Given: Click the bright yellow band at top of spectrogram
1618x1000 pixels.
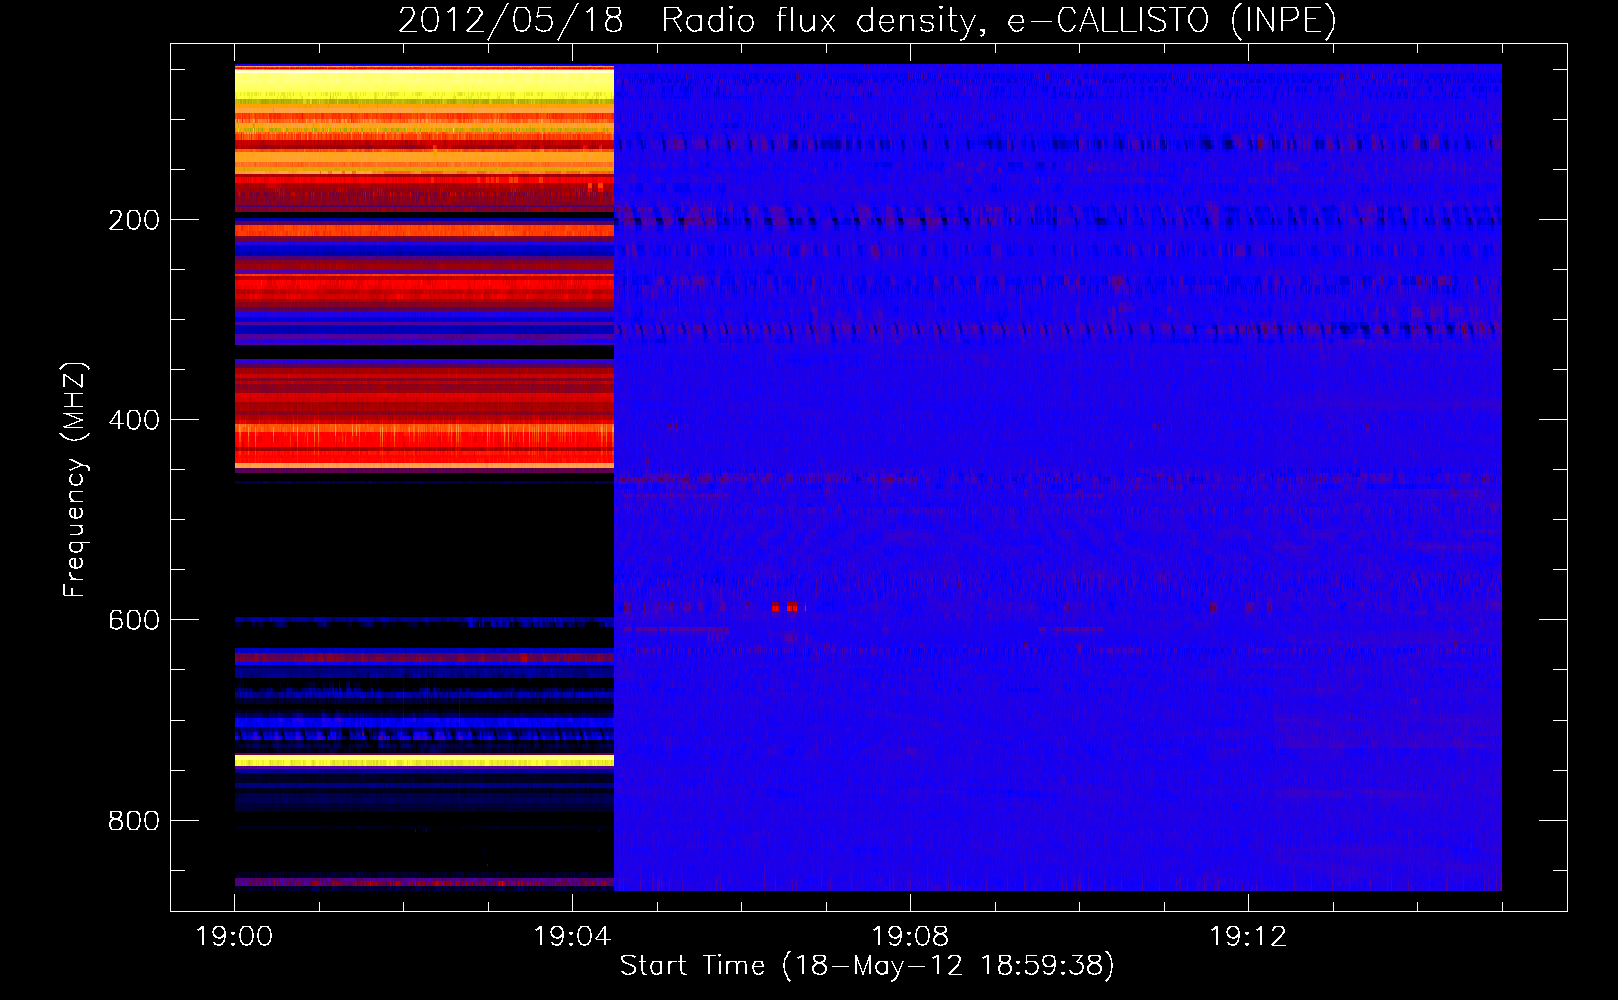Looking at the screenshot, I should point(424,84).
